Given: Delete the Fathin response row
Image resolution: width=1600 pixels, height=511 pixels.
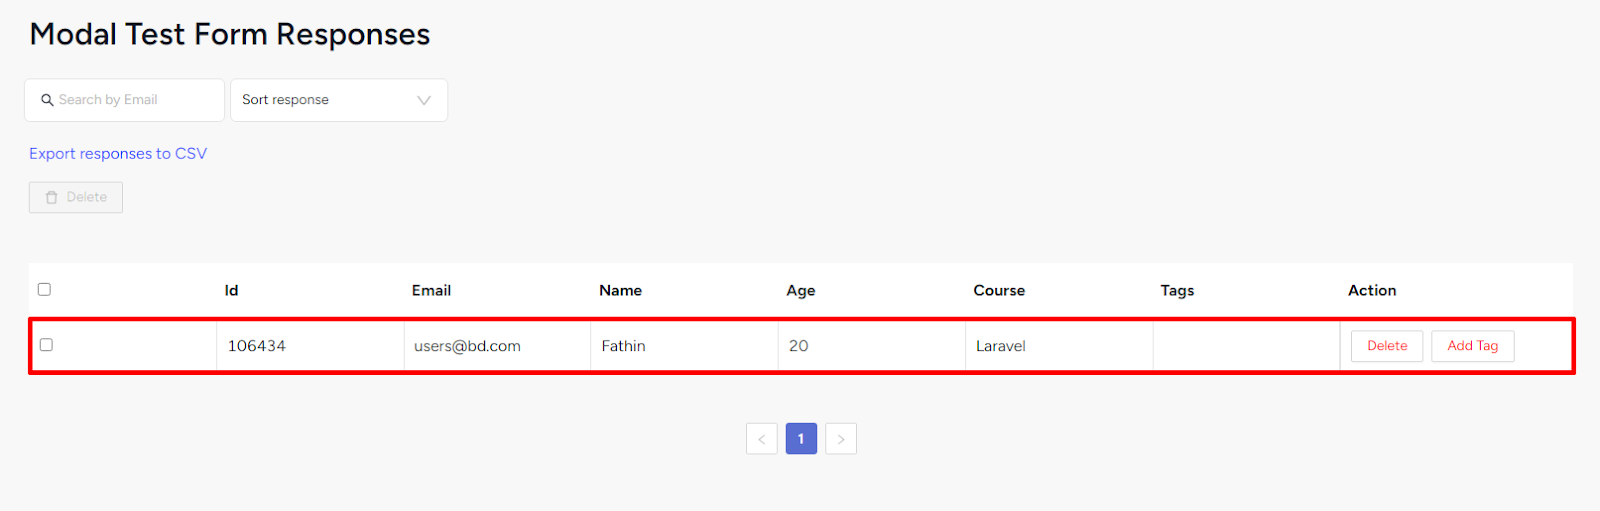Looking at the screenshot, I should click(x=1387, y=346).
